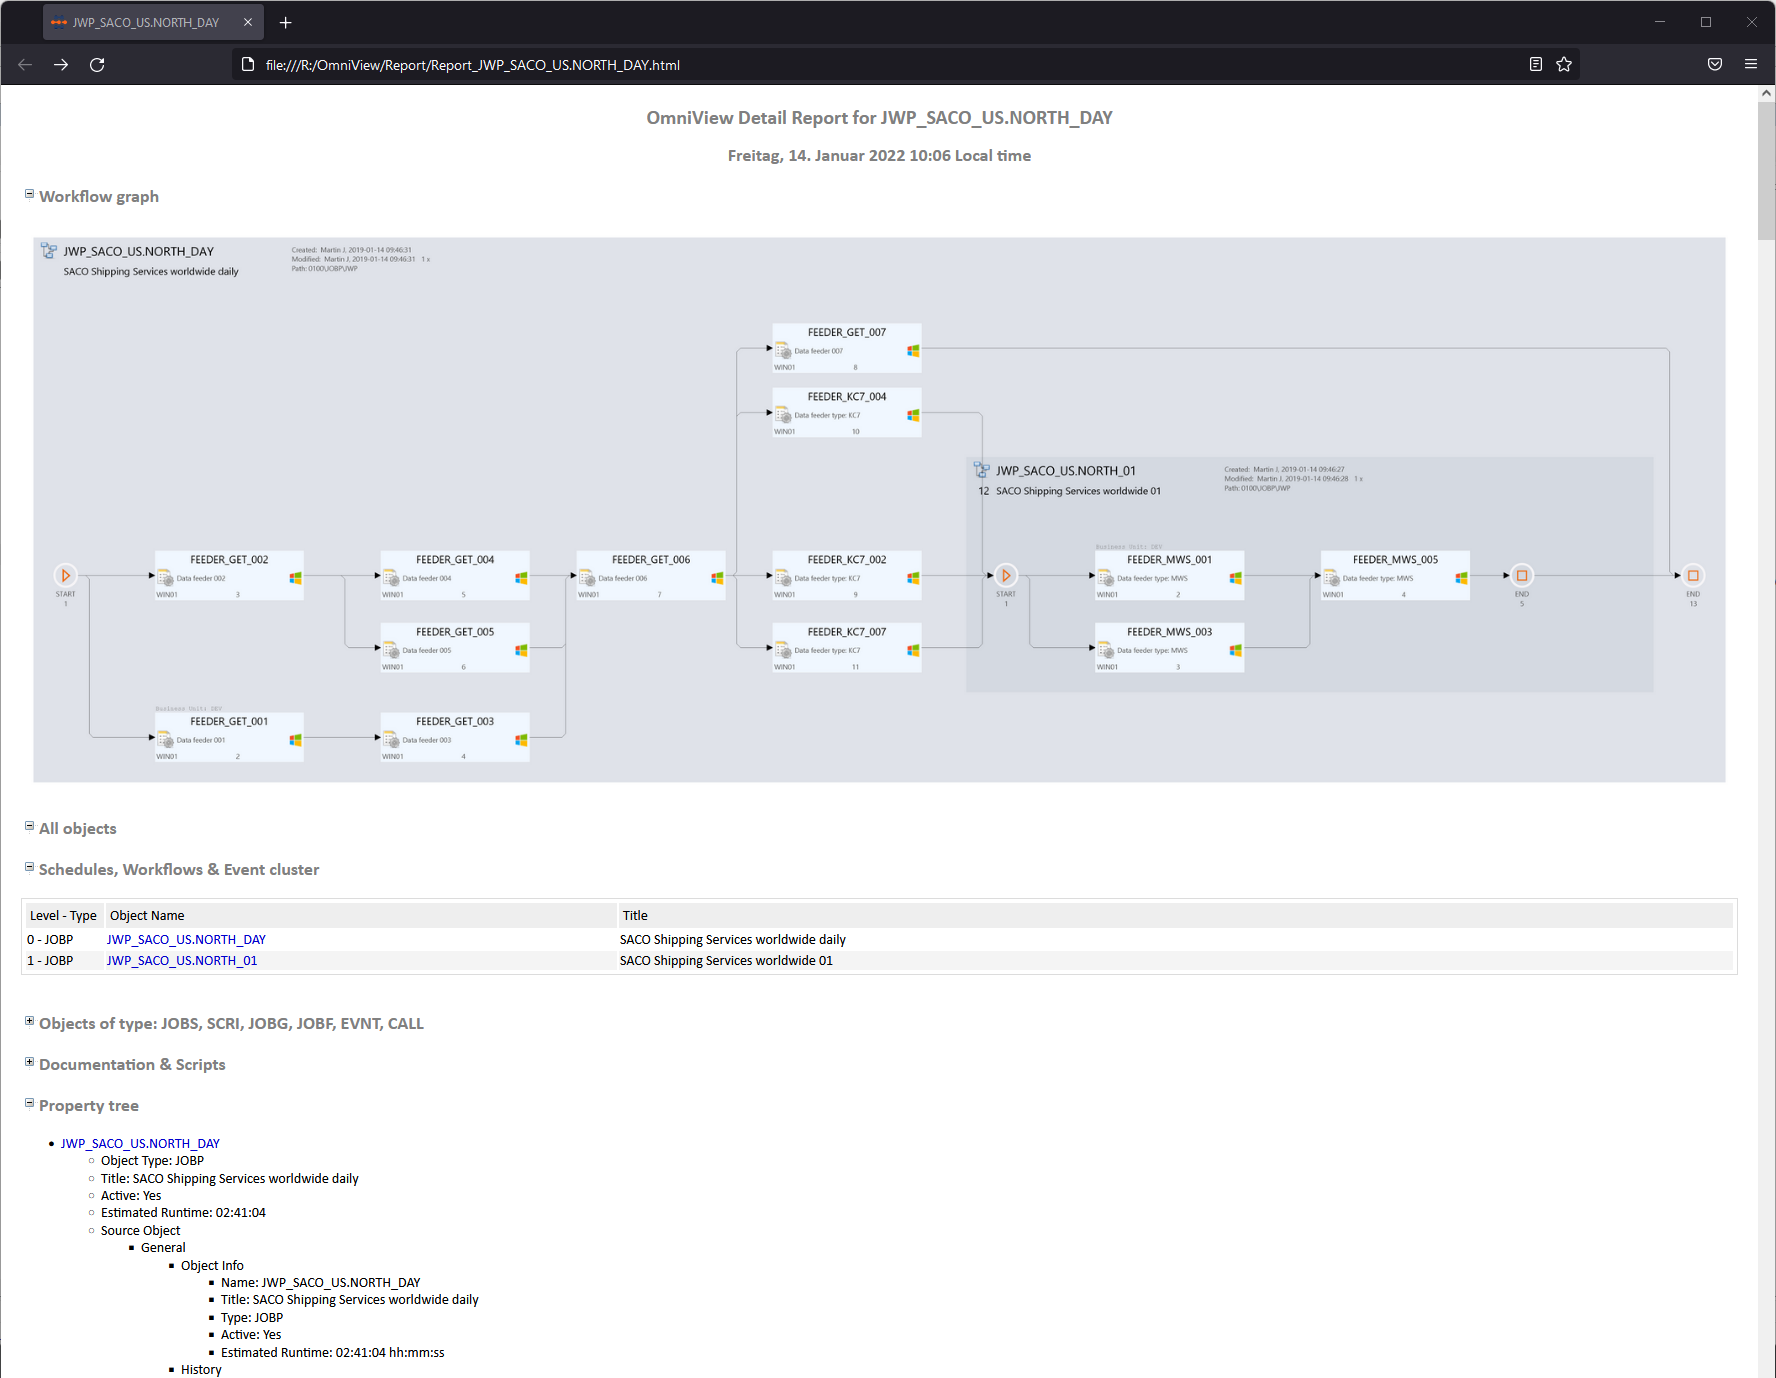
Task: Click the workflow icon next to JWP_SACO_US.NORTH_DAY title
Action: (x=47, y=250)
